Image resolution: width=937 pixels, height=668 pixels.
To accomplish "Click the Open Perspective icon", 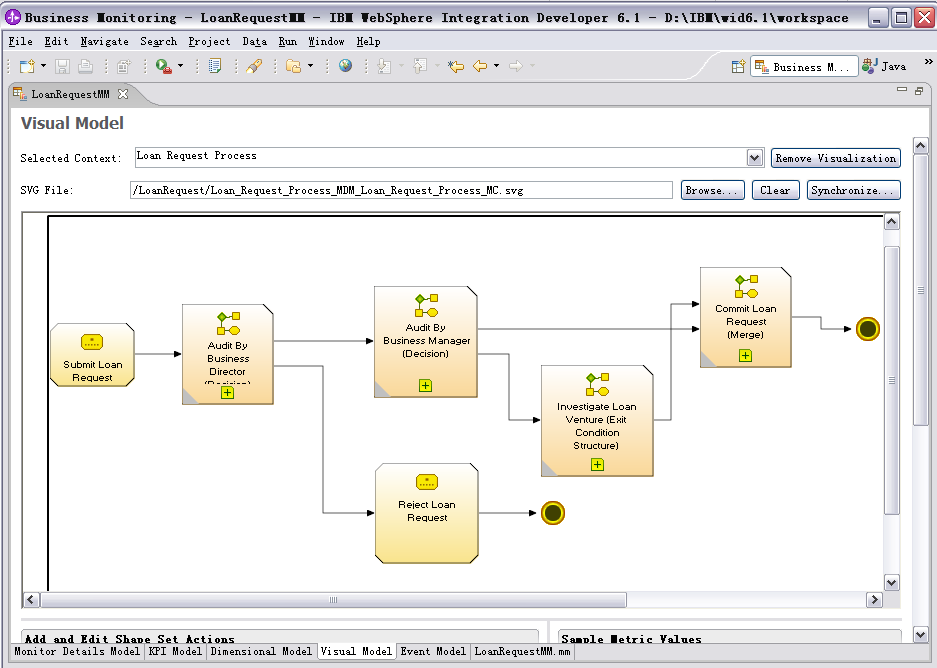I will (x=739, y=66).
